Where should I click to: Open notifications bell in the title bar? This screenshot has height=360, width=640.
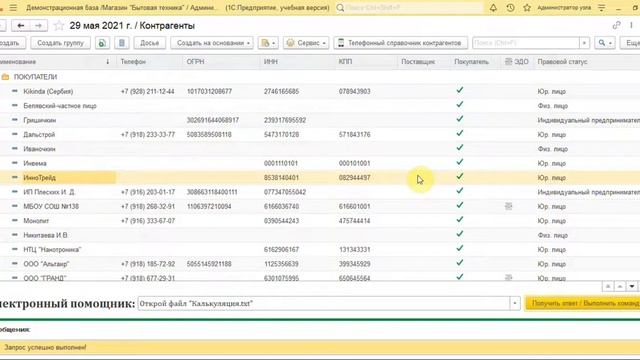493,8
